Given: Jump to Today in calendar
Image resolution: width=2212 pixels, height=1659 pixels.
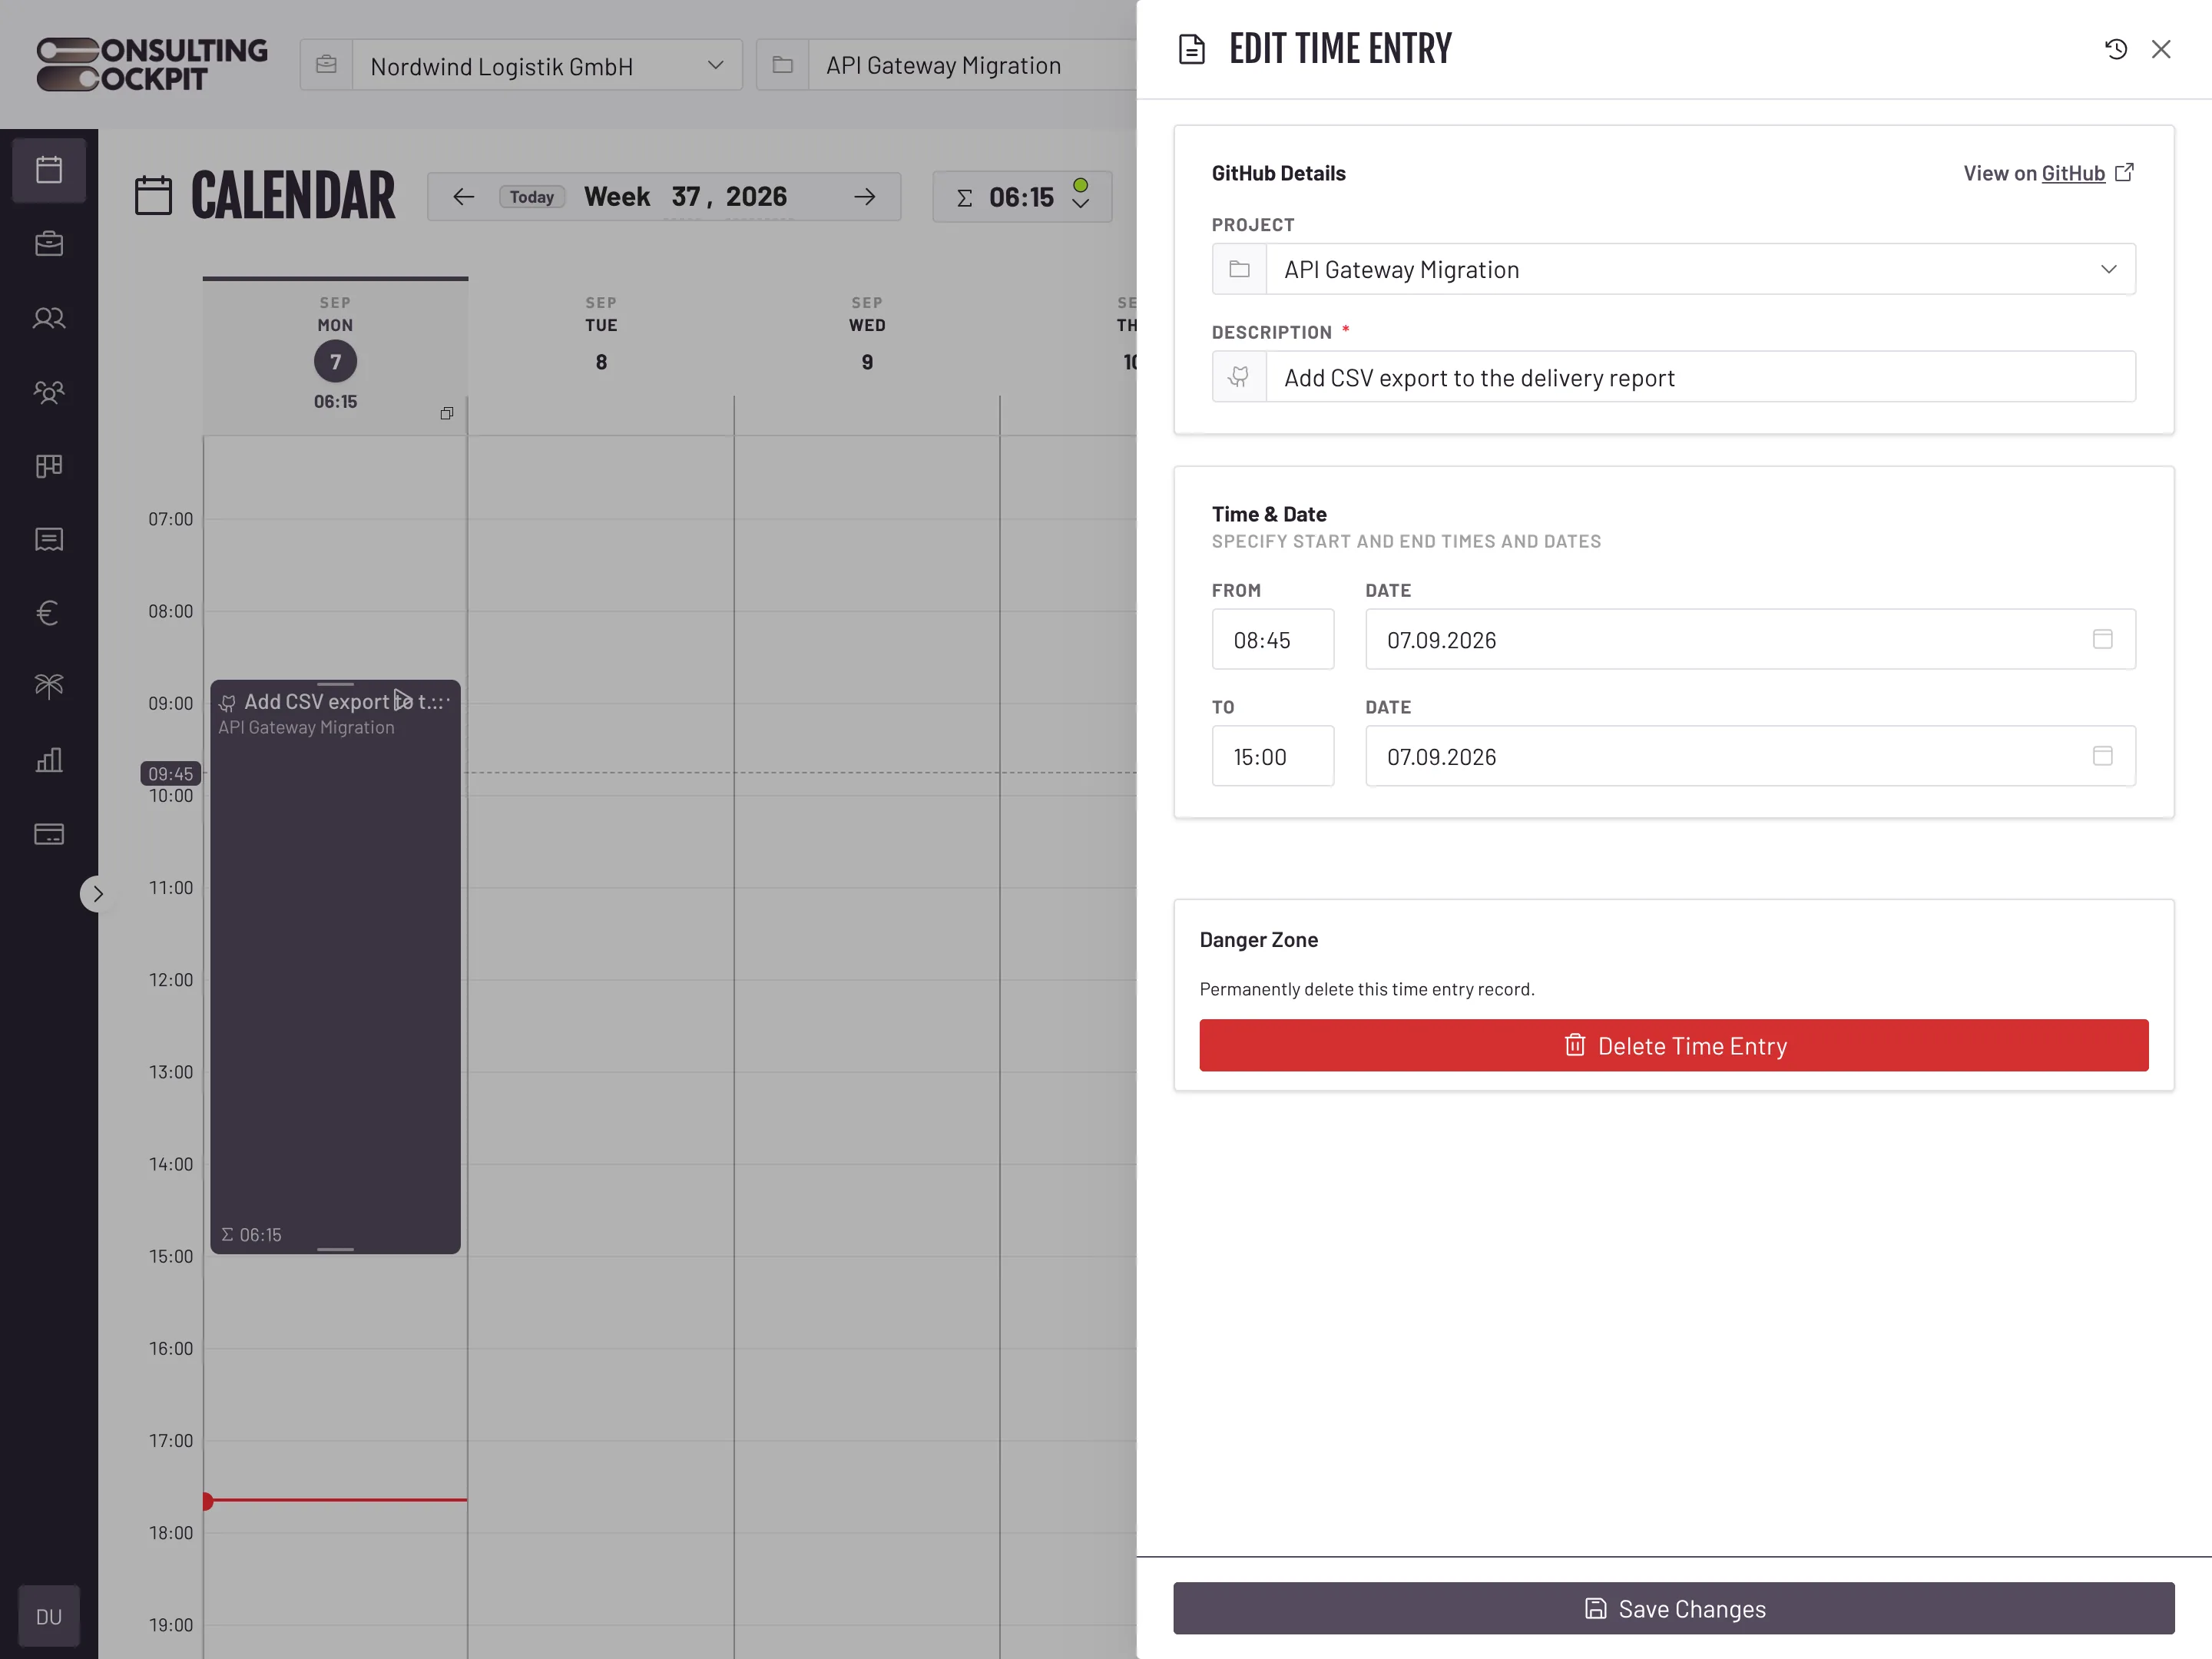Looking at the screenshot, I should [532, 197].
